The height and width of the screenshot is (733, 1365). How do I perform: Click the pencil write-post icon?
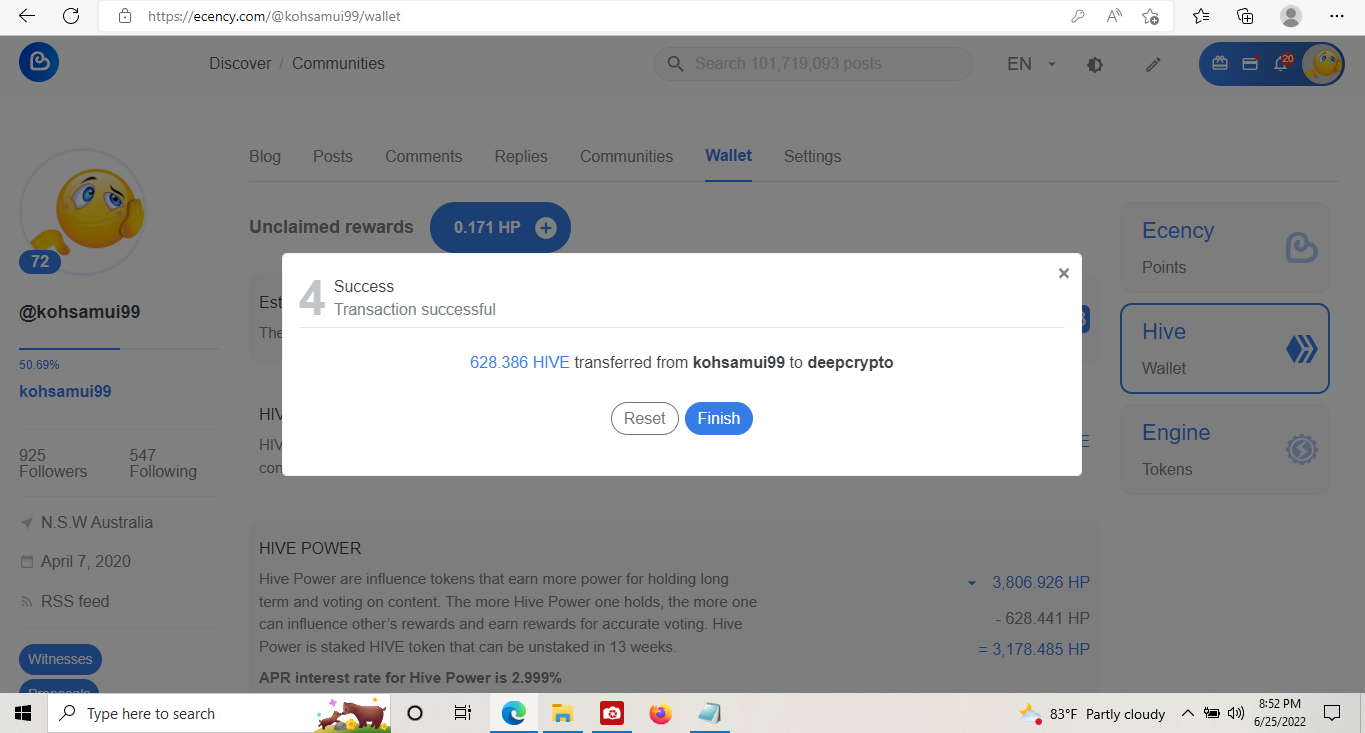tap(1153, 64)
